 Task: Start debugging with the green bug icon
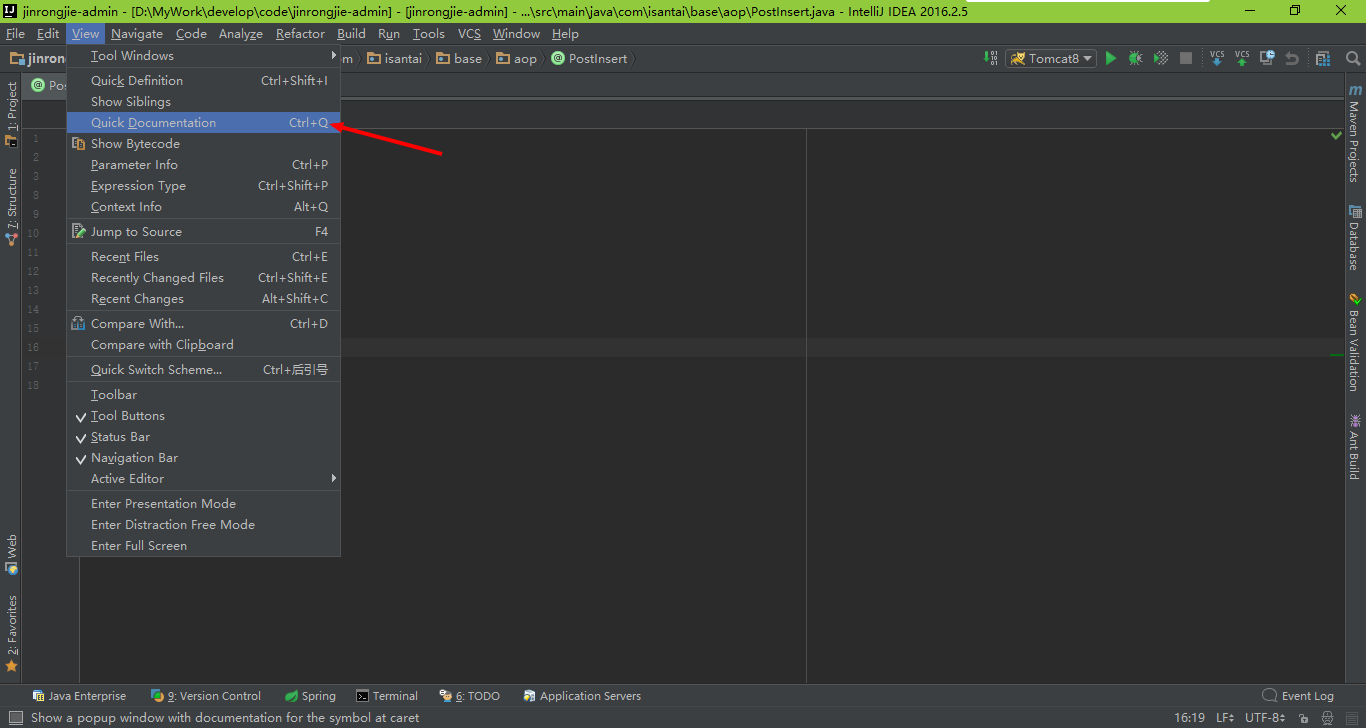click(1136, 59)
